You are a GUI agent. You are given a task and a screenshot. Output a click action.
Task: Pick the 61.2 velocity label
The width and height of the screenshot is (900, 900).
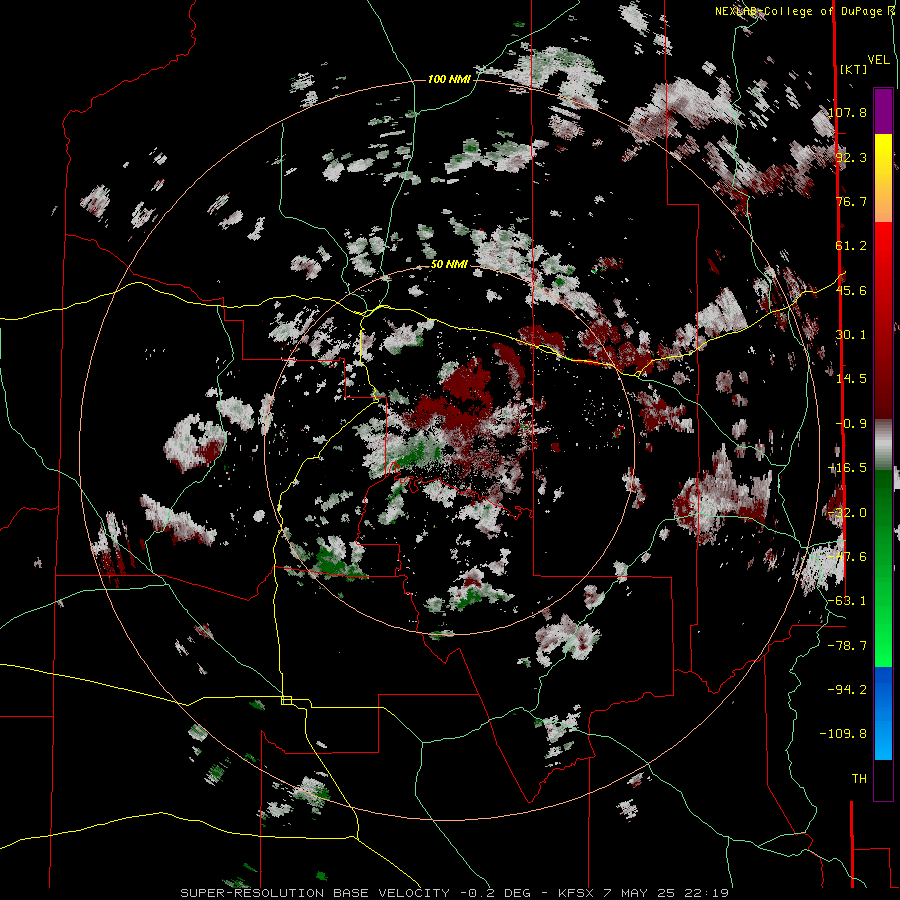(x=851, y=246)
